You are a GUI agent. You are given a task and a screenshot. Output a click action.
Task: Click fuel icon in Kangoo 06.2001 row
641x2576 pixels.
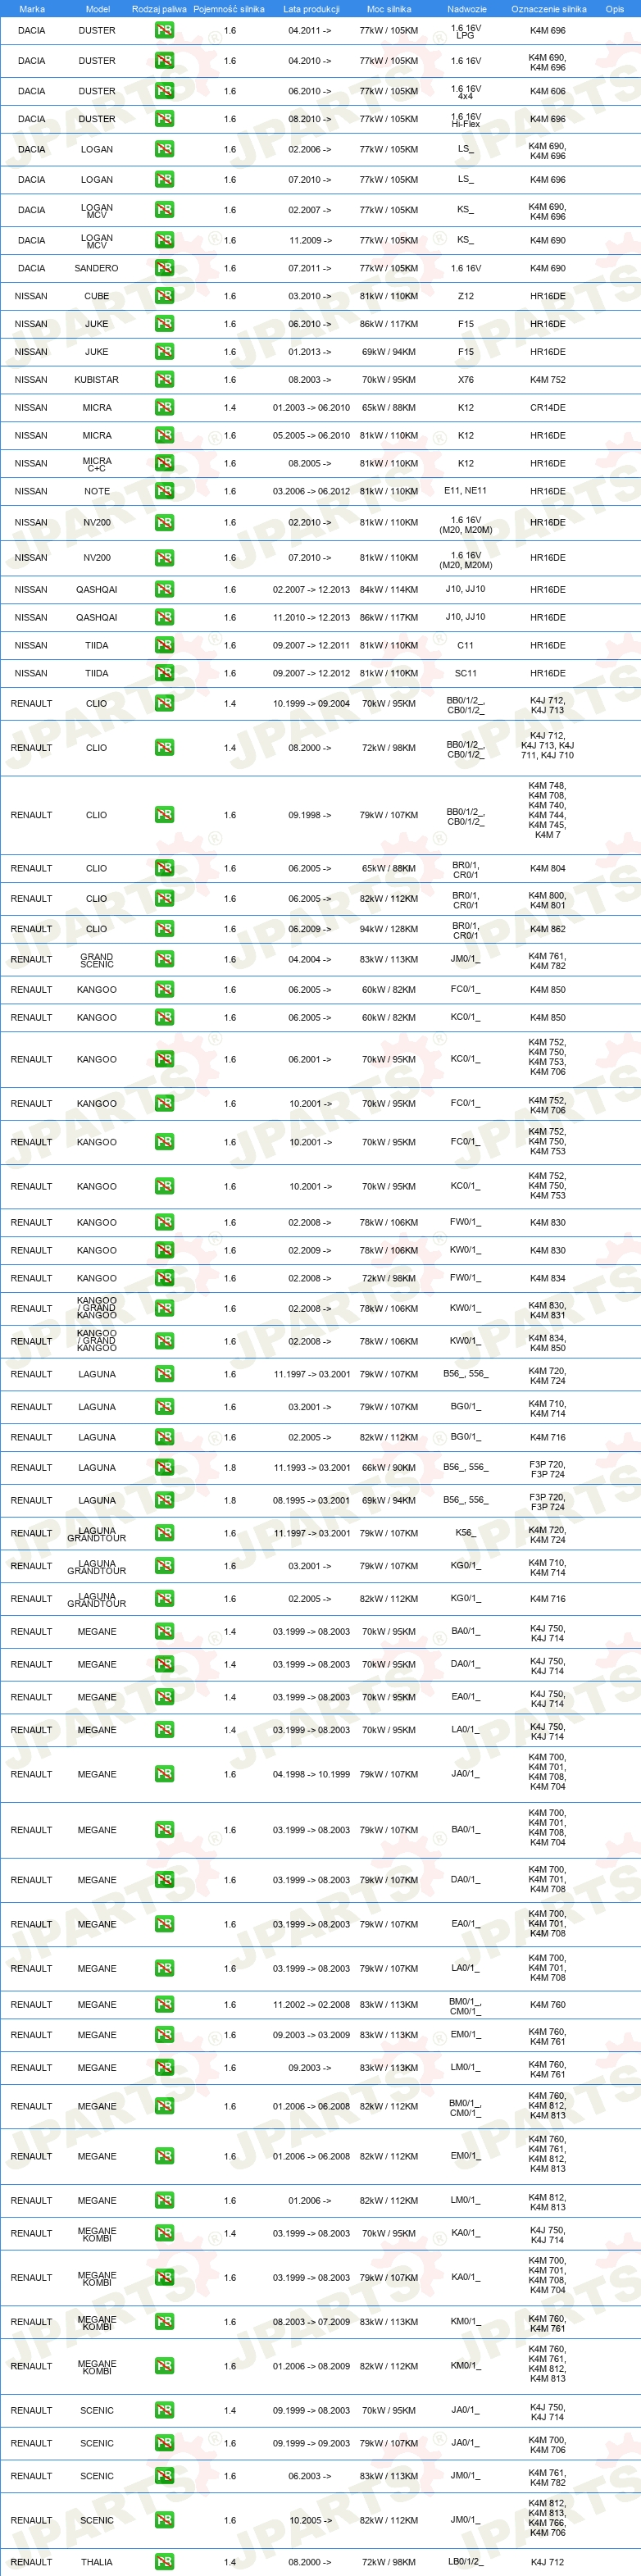pyautogui.click(x=164, y=1059)
